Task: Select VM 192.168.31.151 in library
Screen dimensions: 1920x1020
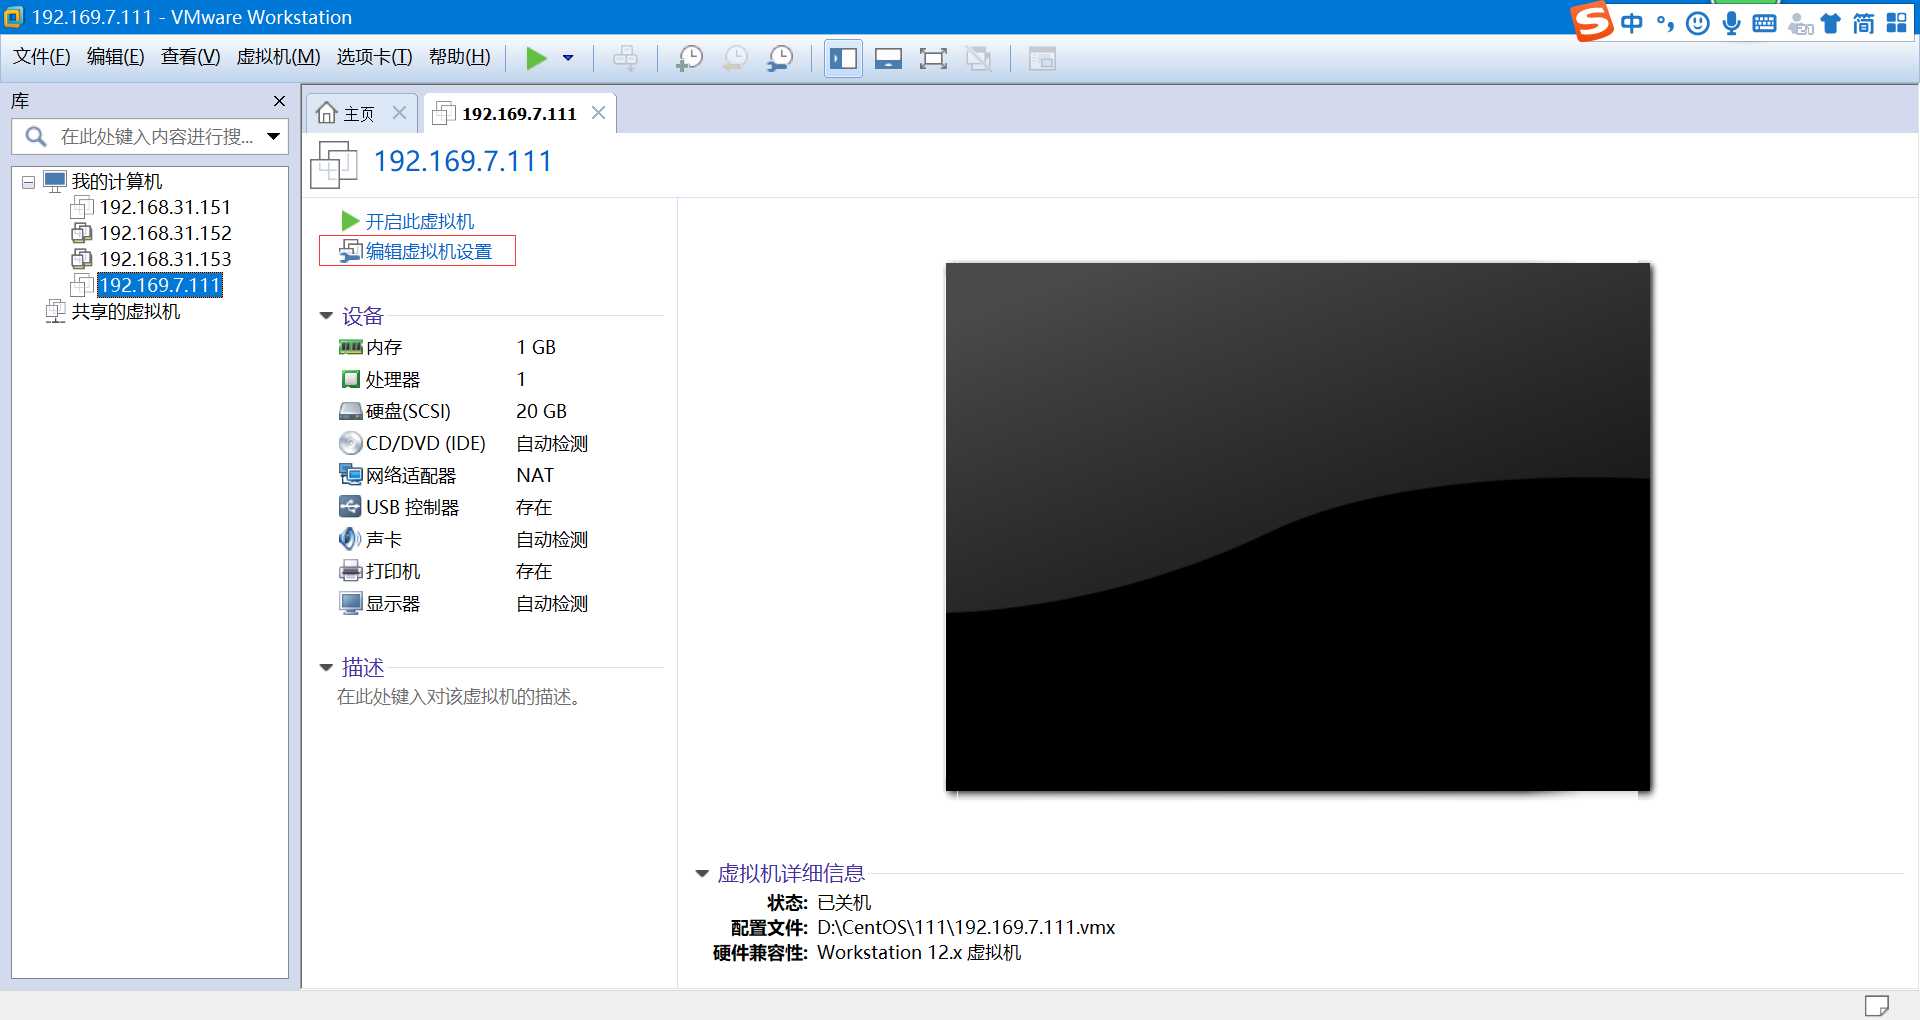Action: click(165, 207)
